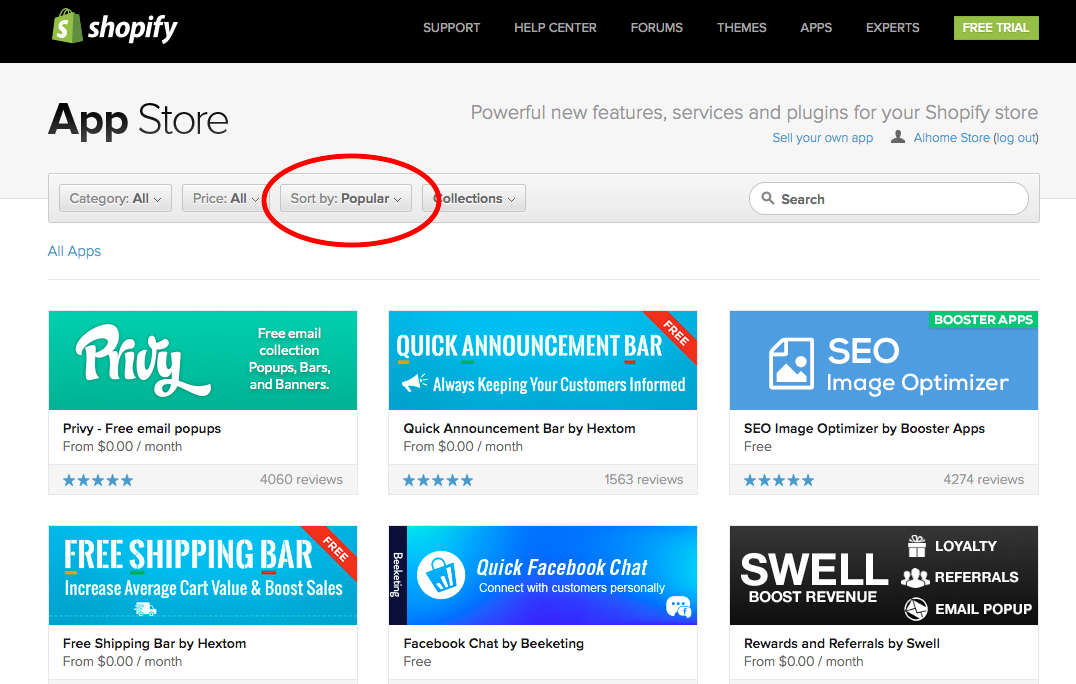Select Free Shipping Bar by Hextom title
The height and width of the screenshot is (684, 1076).
pos(154,644)
